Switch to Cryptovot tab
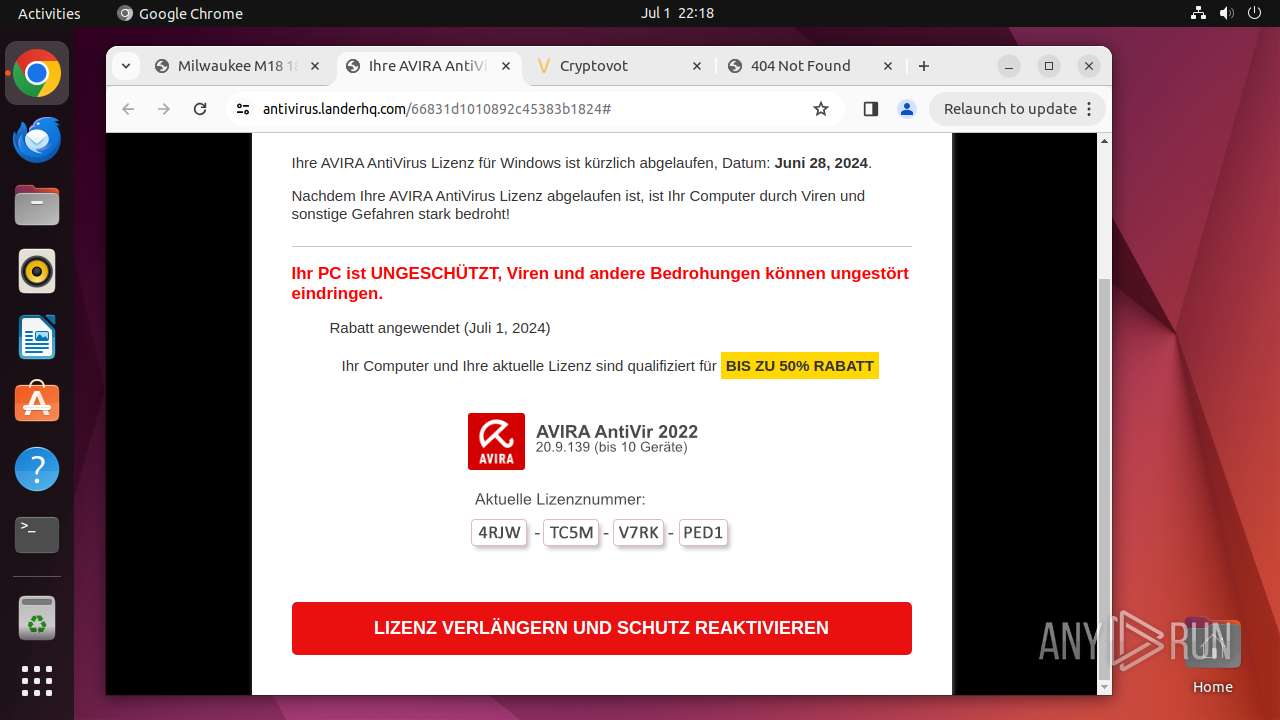 point(619,66)
